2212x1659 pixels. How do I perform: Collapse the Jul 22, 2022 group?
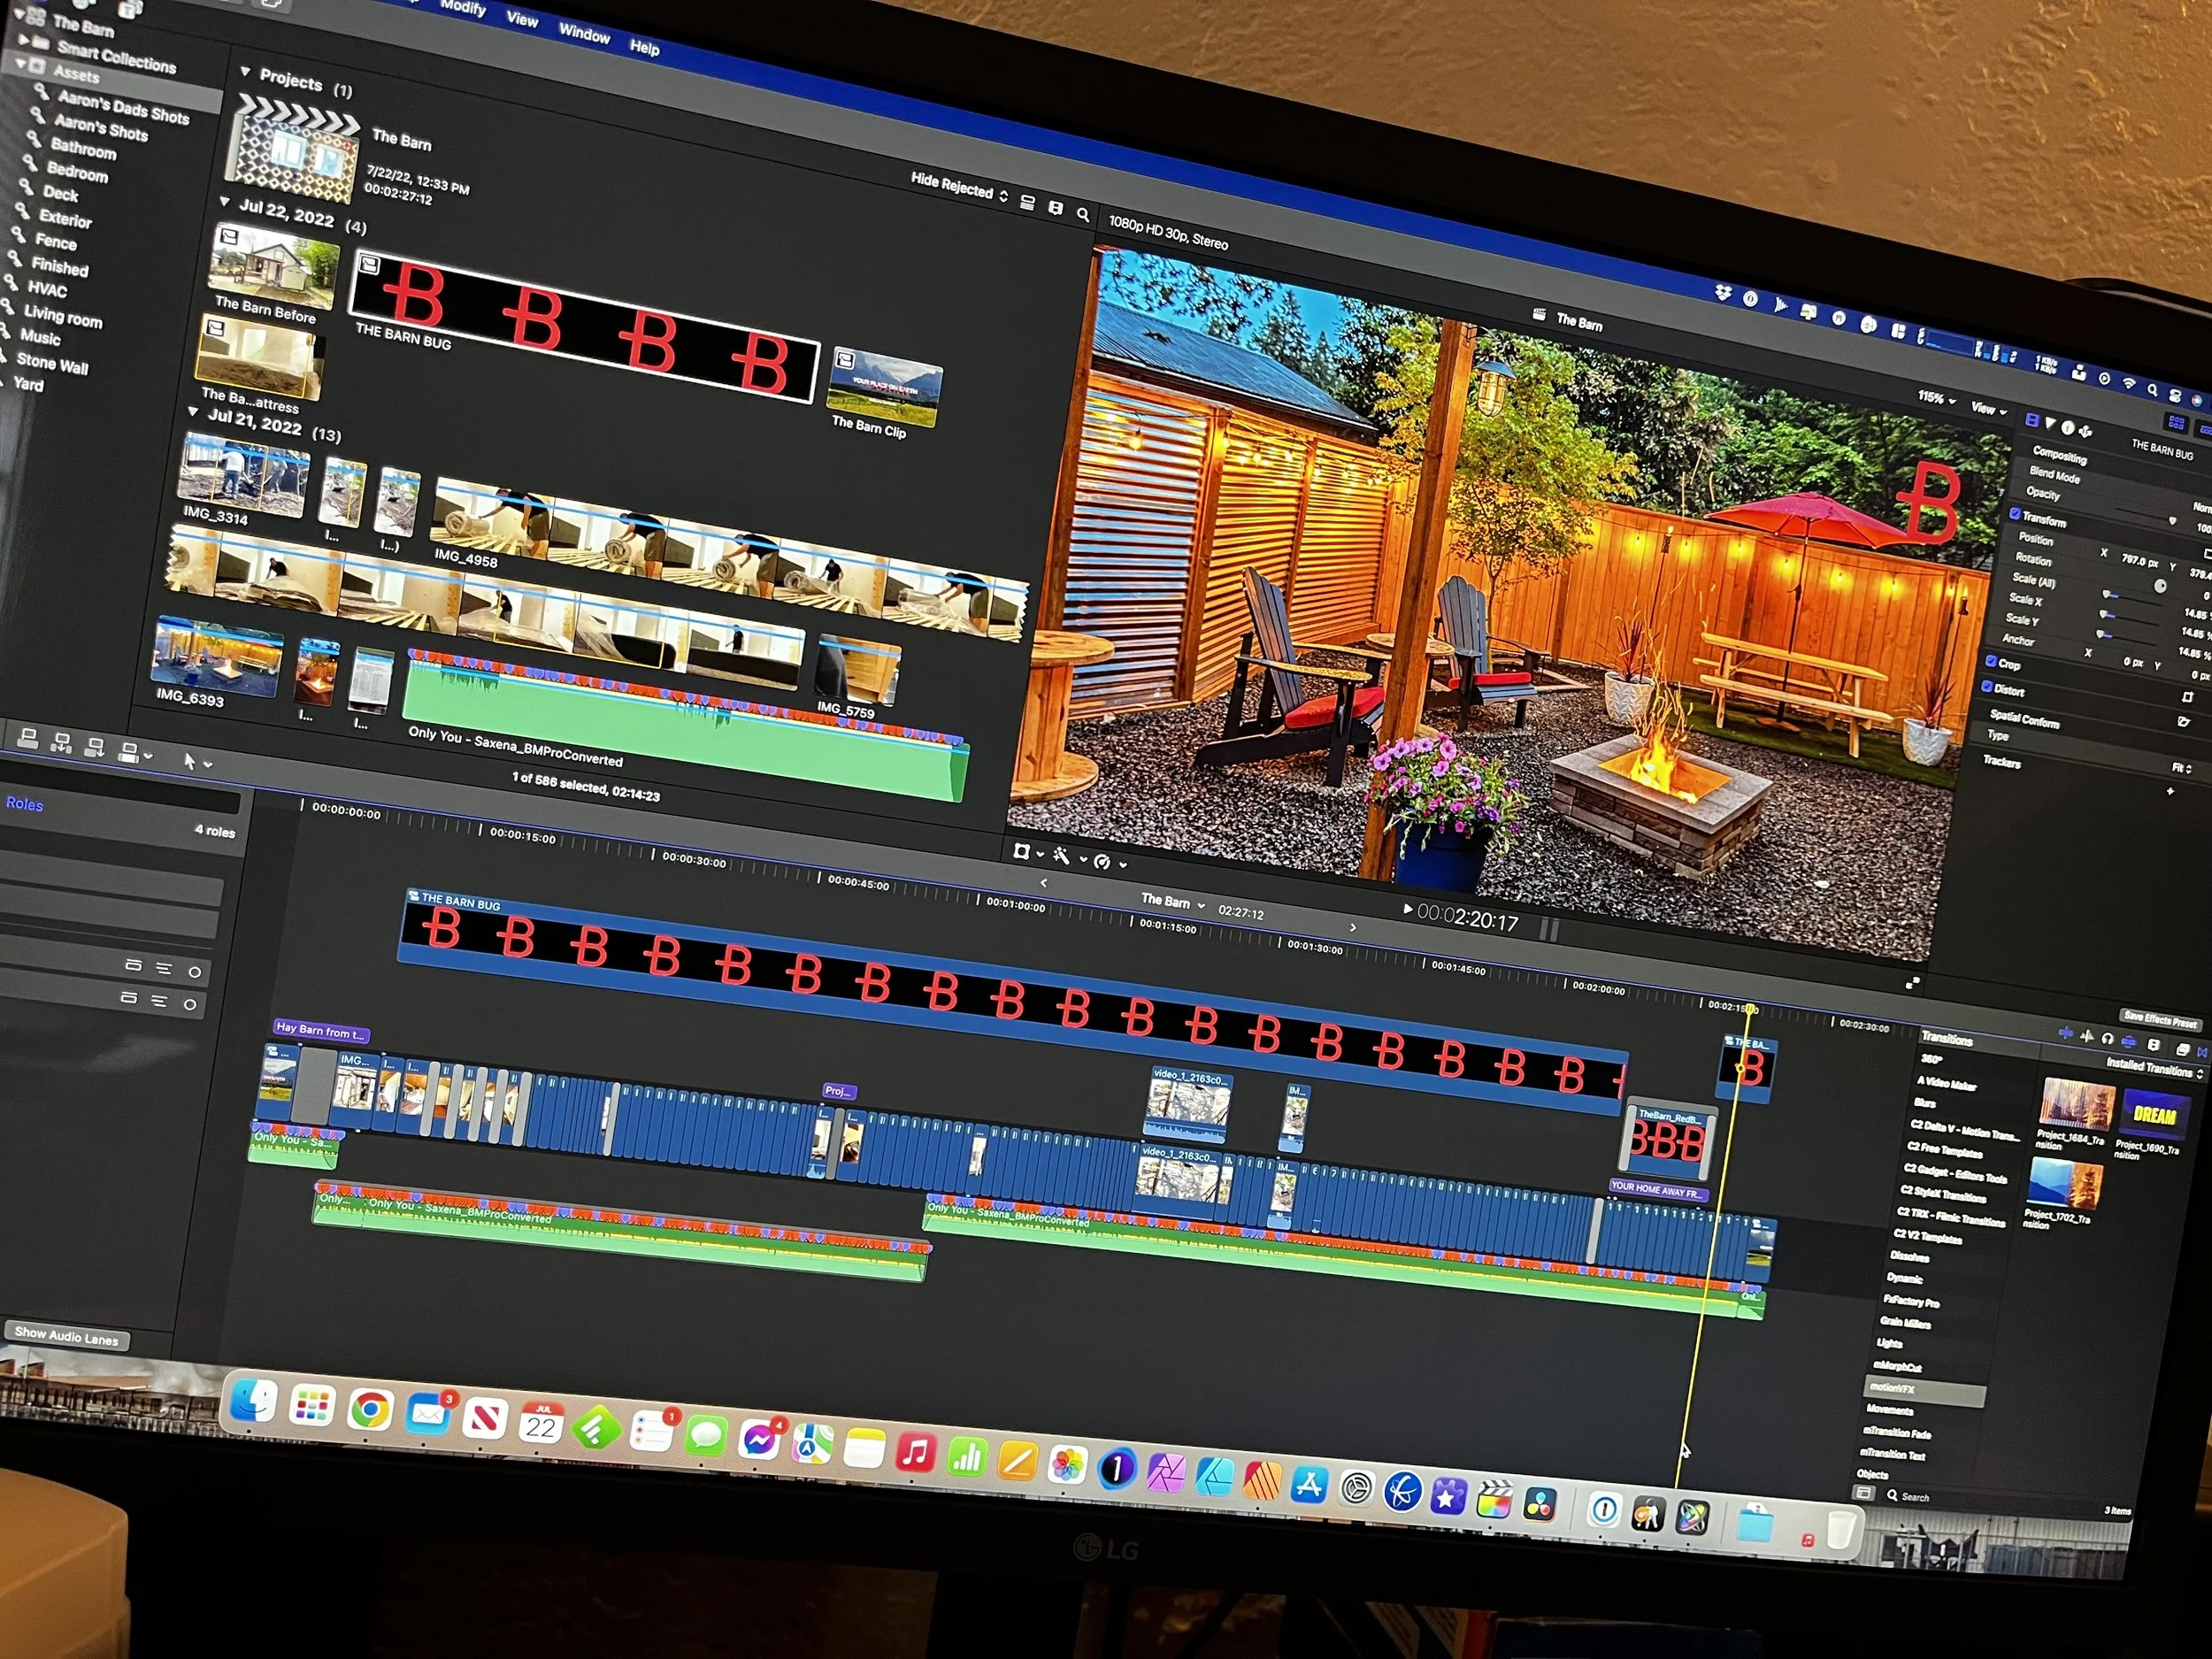225,202
